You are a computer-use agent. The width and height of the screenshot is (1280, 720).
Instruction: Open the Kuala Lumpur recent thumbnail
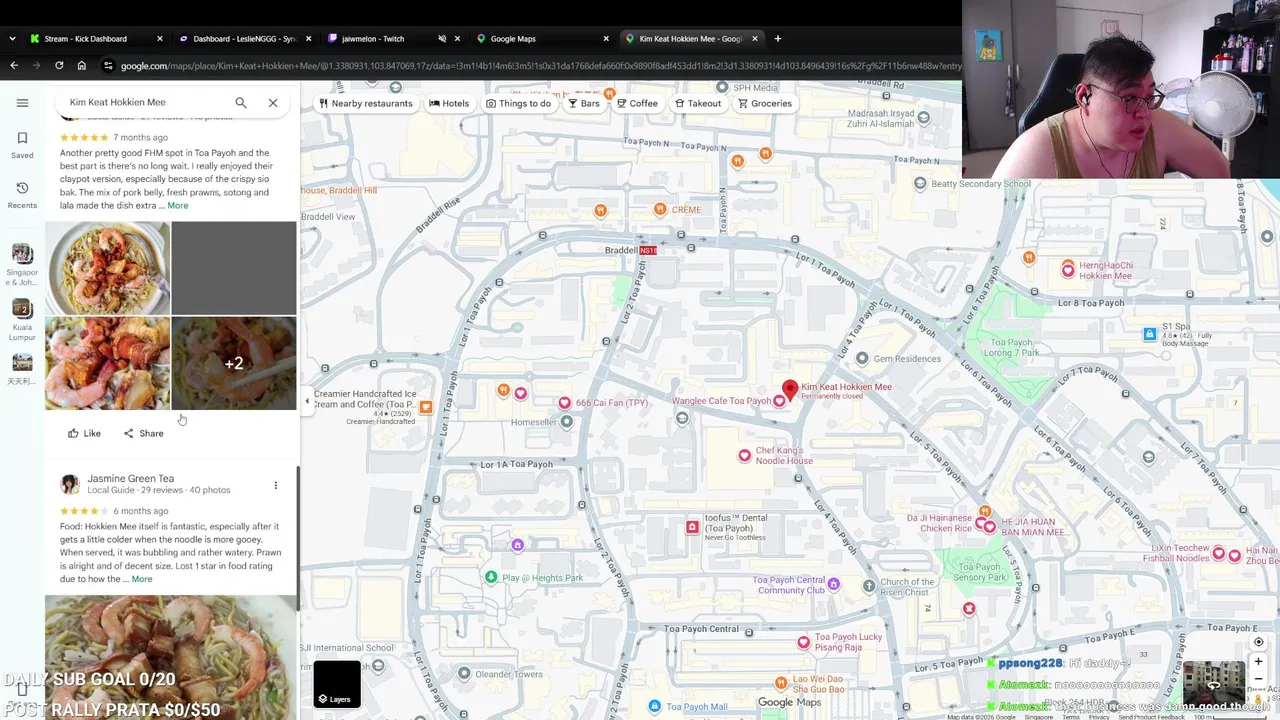click(x=22, y=319)
